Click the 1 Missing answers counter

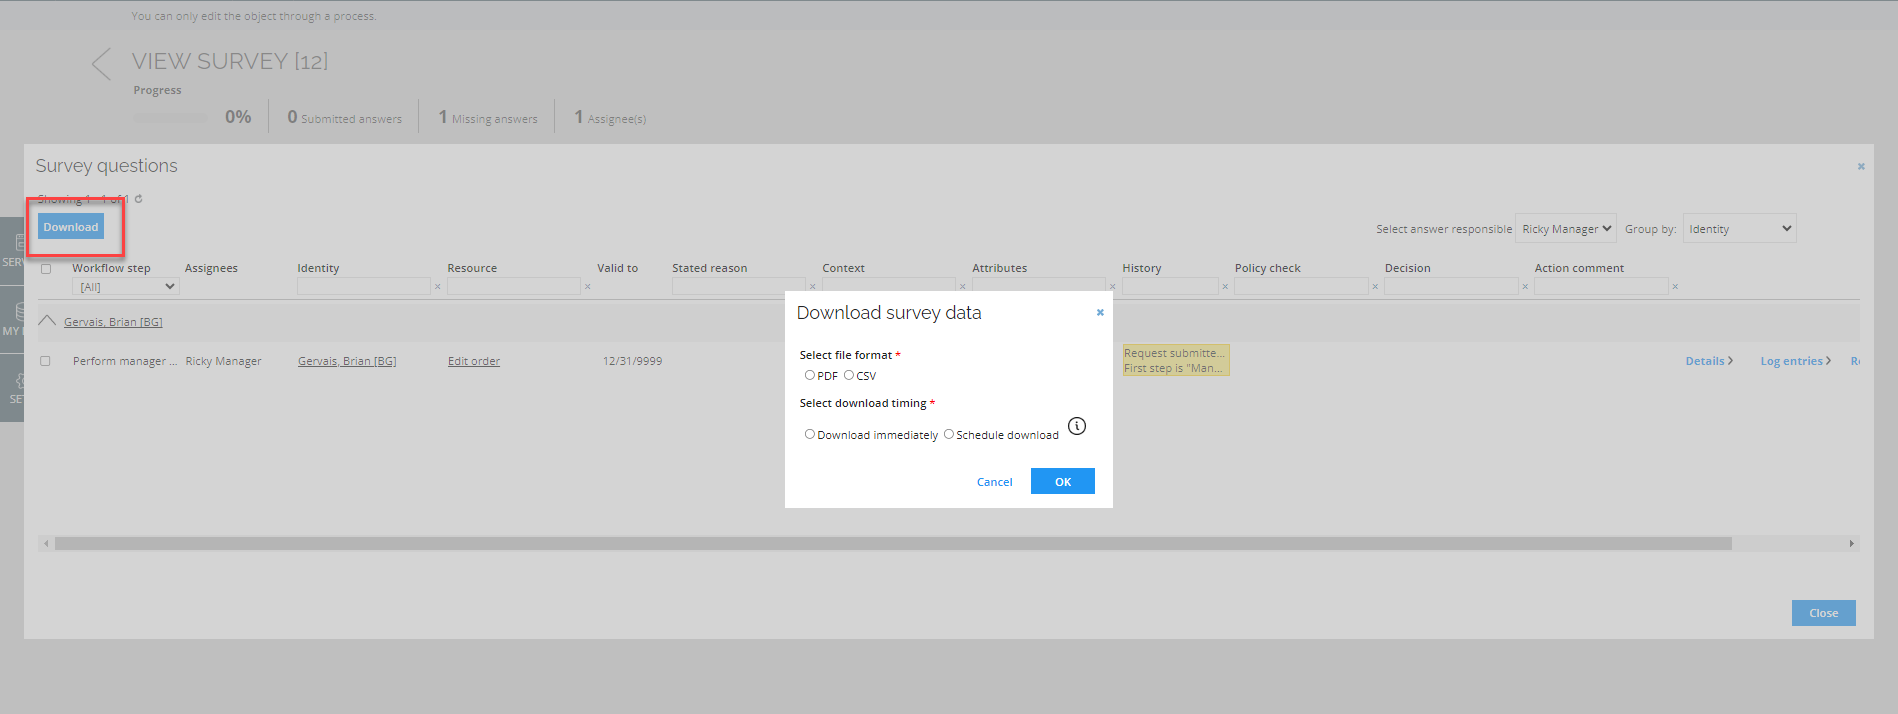(488, 117)
